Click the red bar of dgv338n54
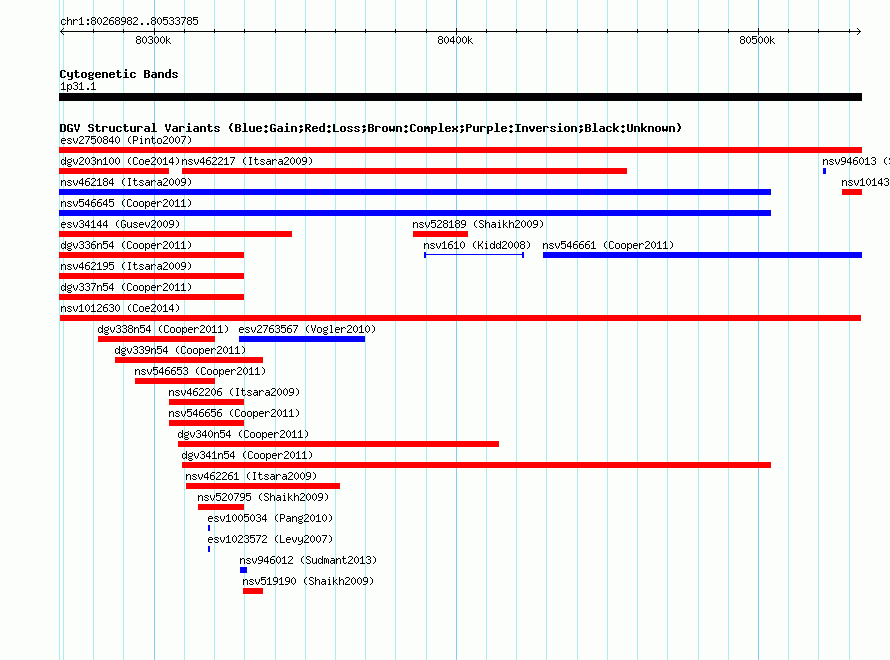The image size is (890, 660). coord(156,339)
